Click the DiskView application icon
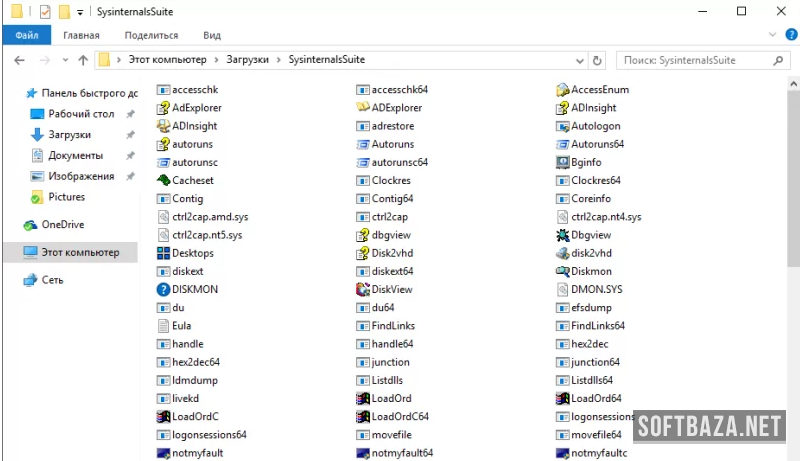This screenshot has height=461, width=800. (365, 289)
